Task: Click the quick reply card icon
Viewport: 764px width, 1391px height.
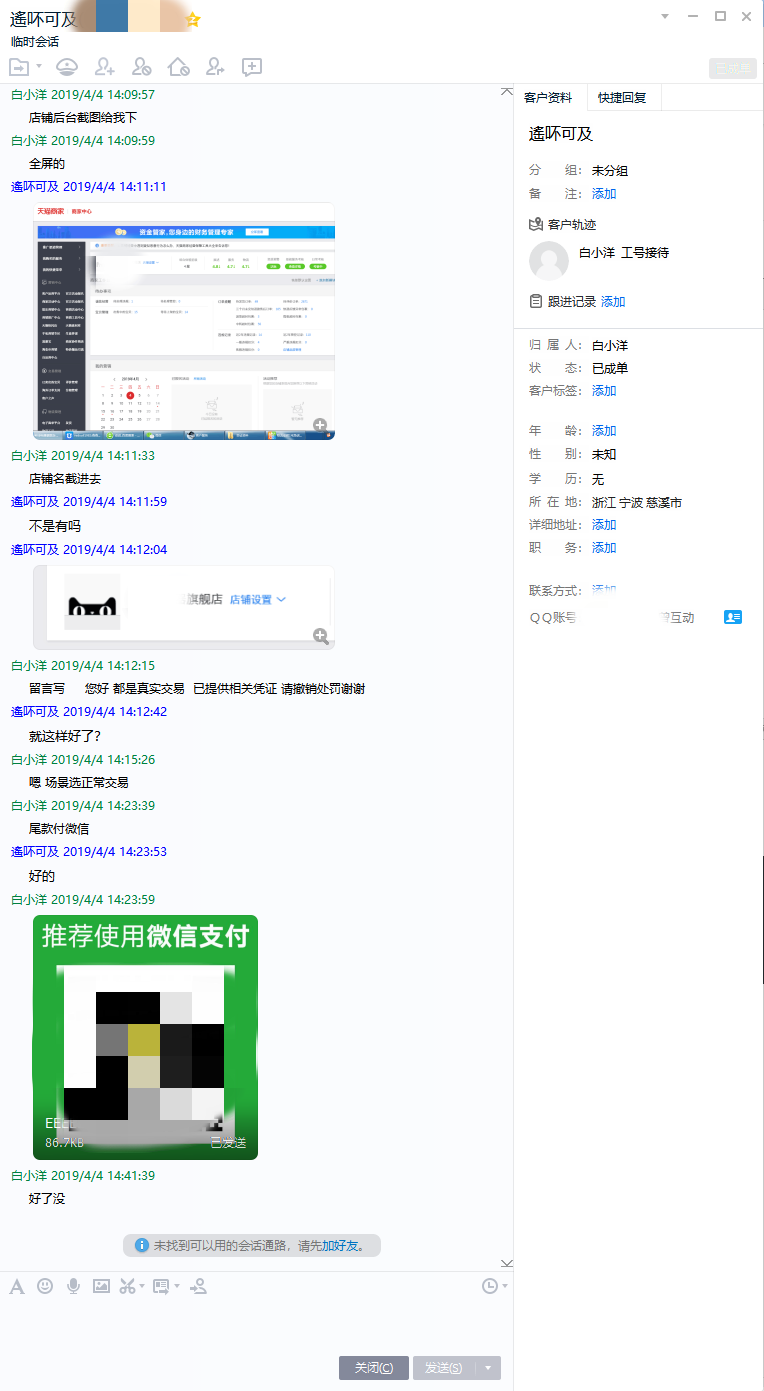Action: (161, 1286)
